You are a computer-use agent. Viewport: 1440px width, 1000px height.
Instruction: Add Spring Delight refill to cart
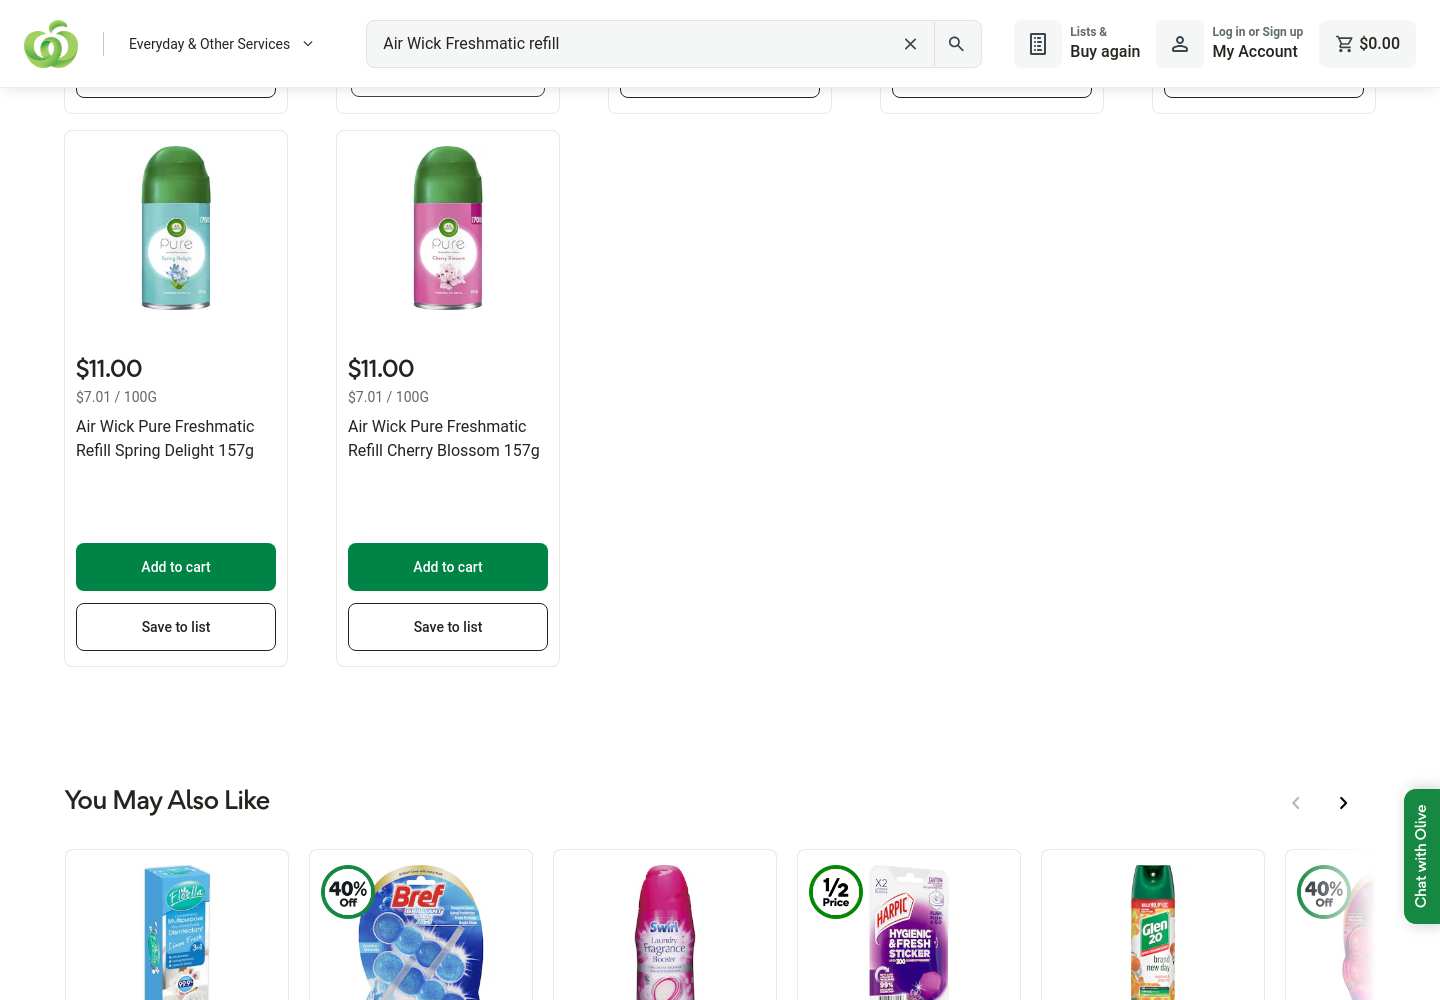(x=176, y=567)
